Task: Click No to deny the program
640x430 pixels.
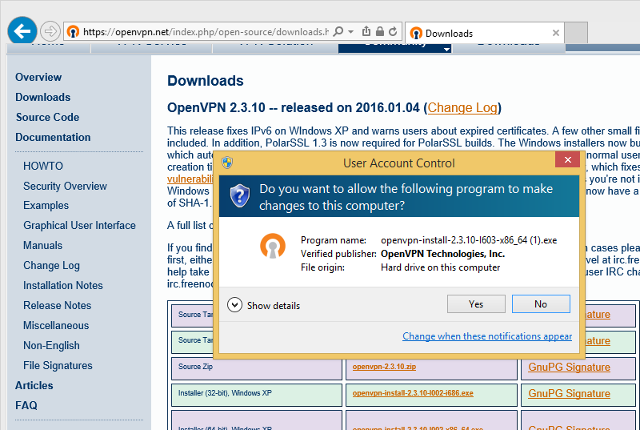Action: pyautogui.click(x=541, y=304)
